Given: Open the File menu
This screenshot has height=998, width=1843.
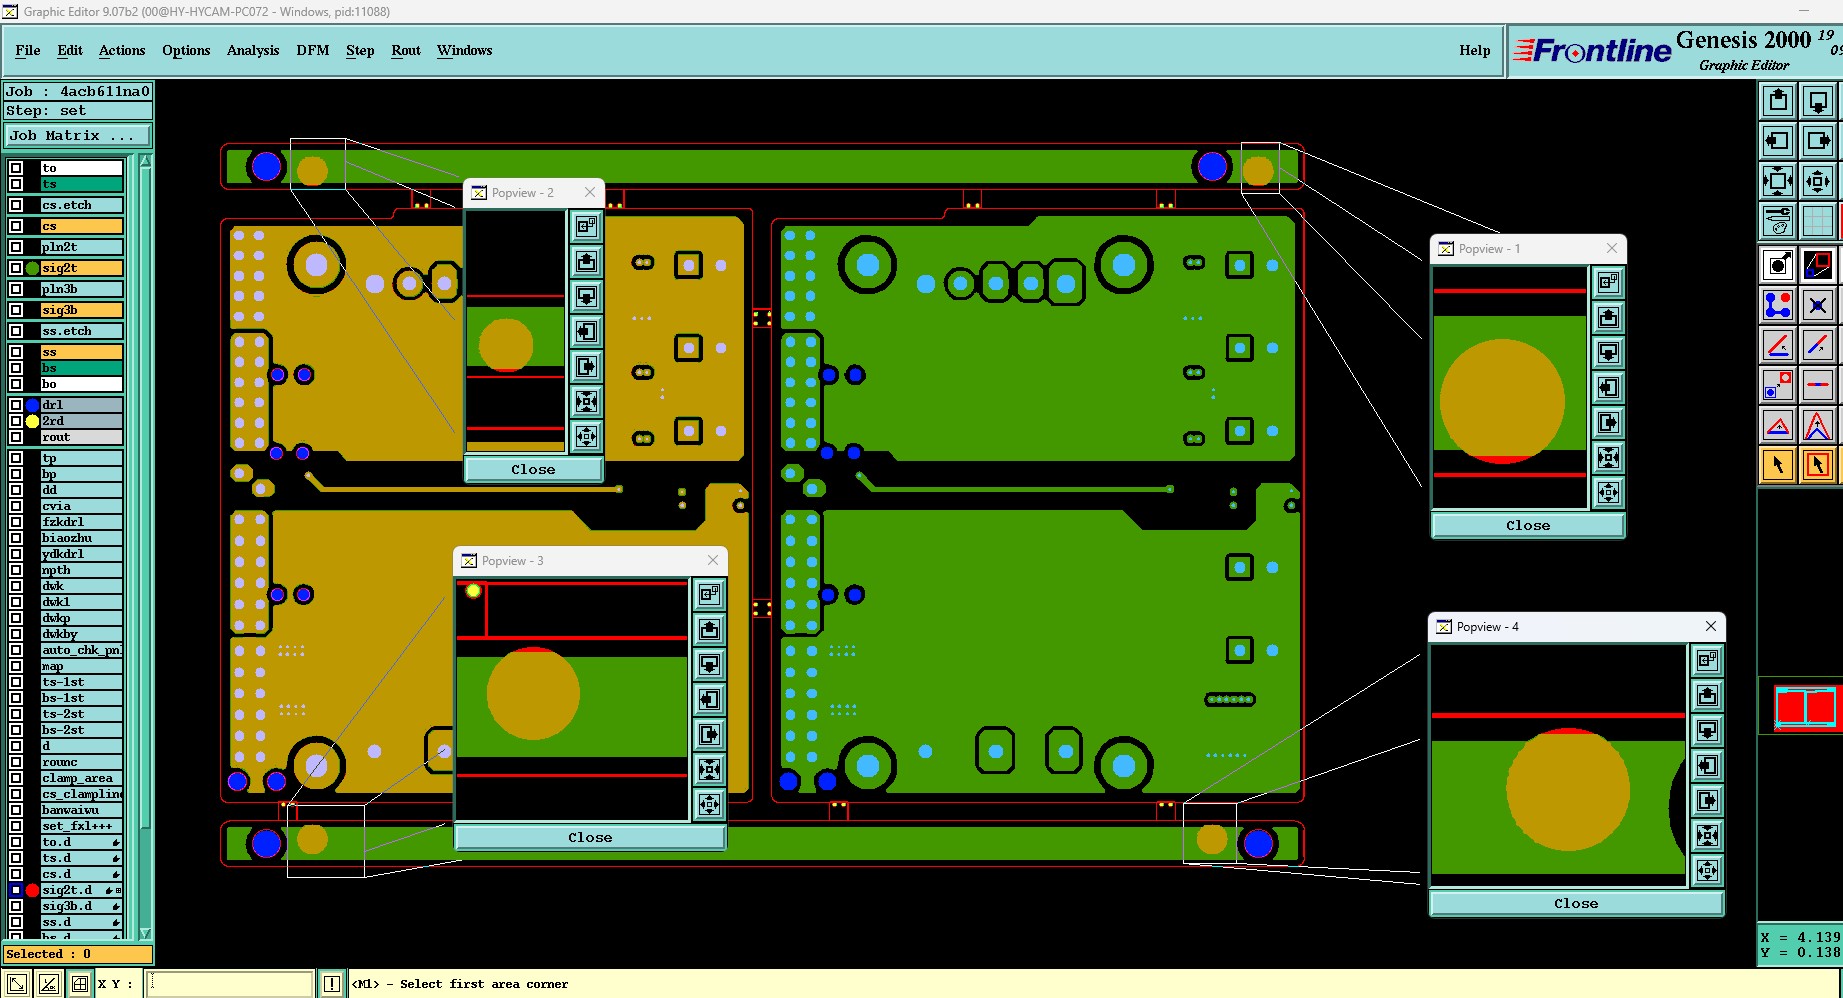Looking at the screenshot, I should (28, 50).
